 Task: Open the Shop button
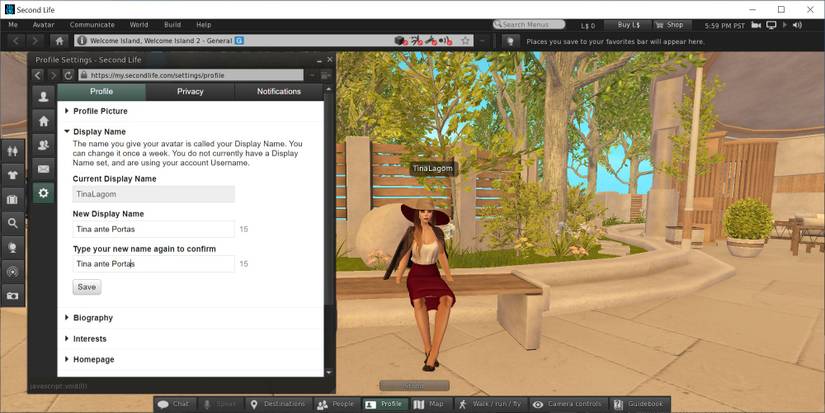[670, 25]
